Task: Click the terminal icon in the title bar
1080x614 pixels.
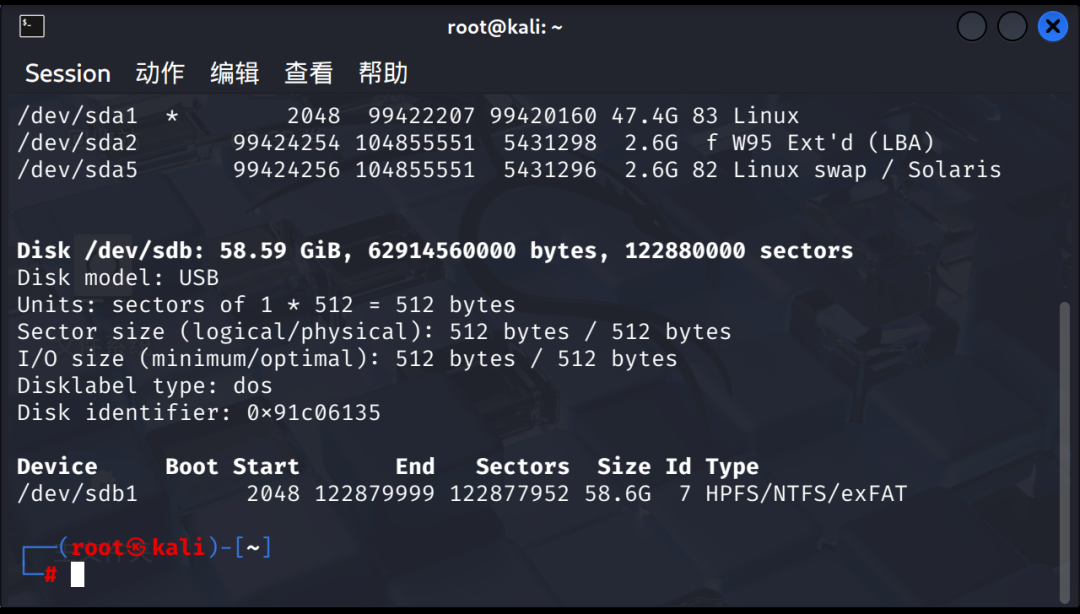Action: coord(32,27)
